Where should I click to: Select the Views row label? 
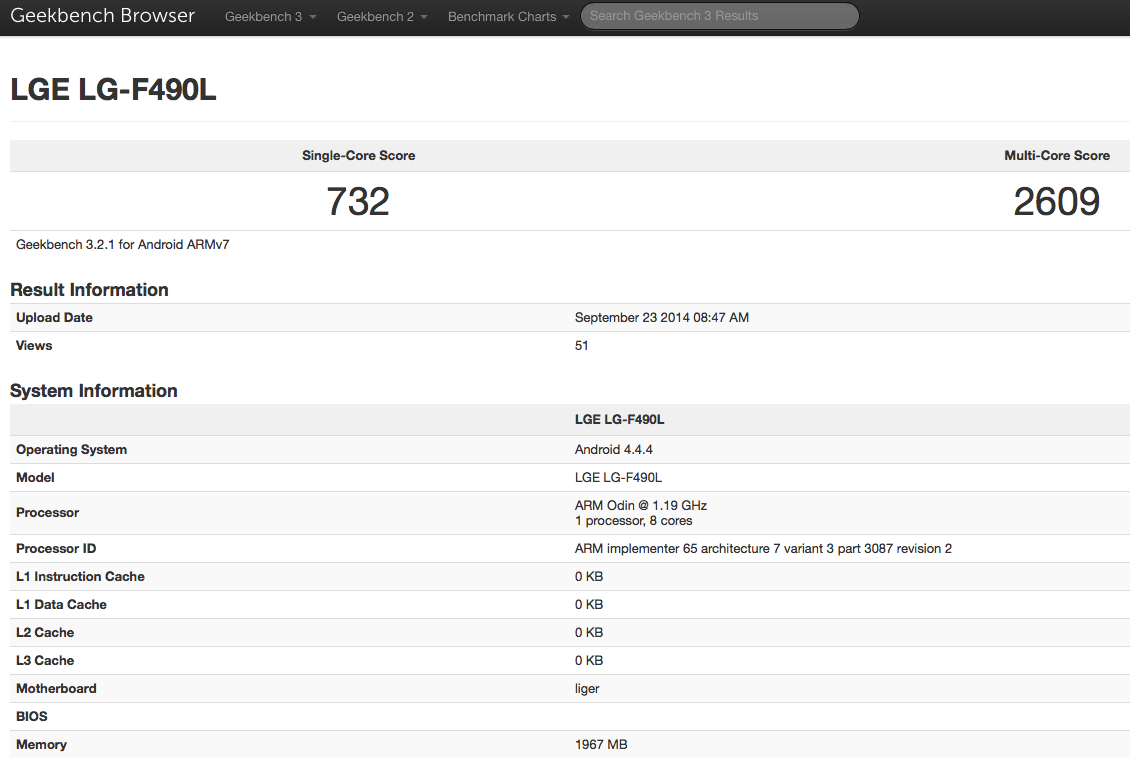[34, 346]
